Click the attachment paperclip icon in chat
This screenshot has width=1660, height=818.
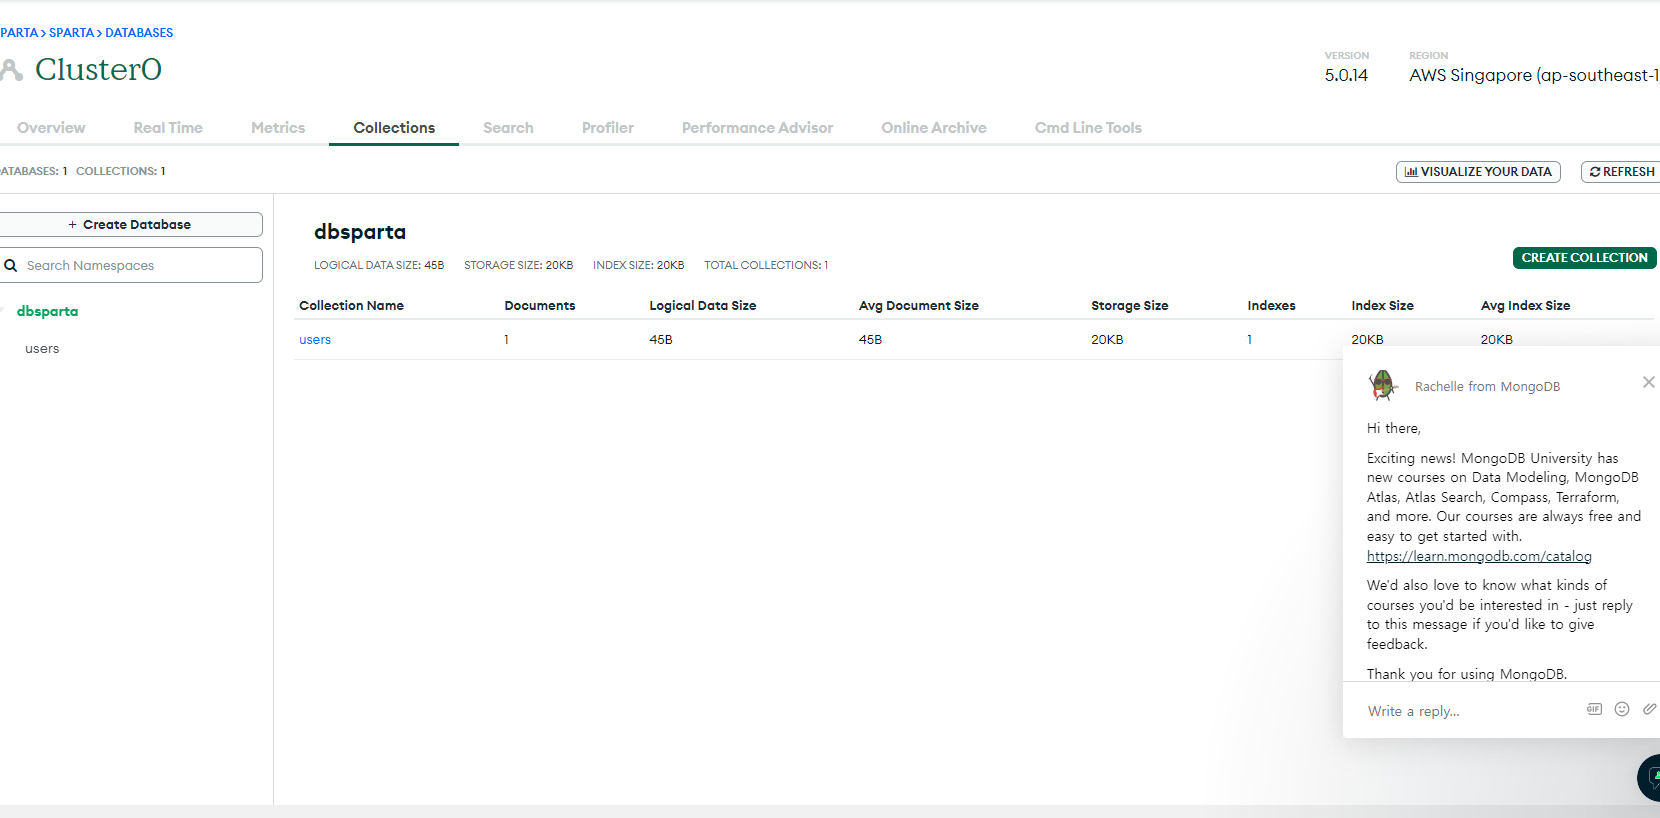[x=1649, y=709]
